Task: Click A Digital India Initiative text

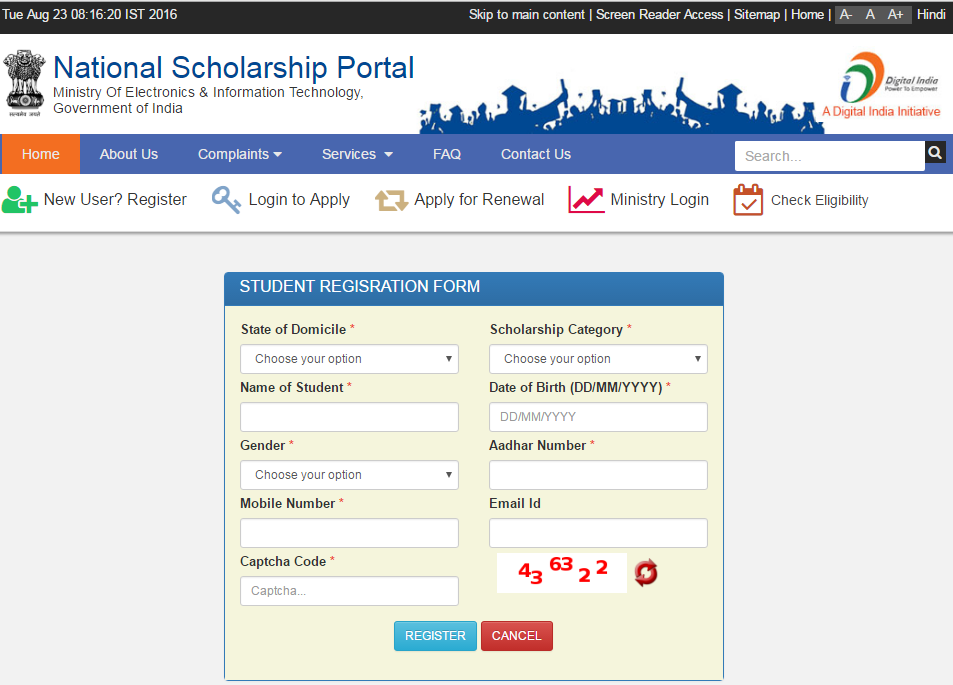Action: click(881, 112)
